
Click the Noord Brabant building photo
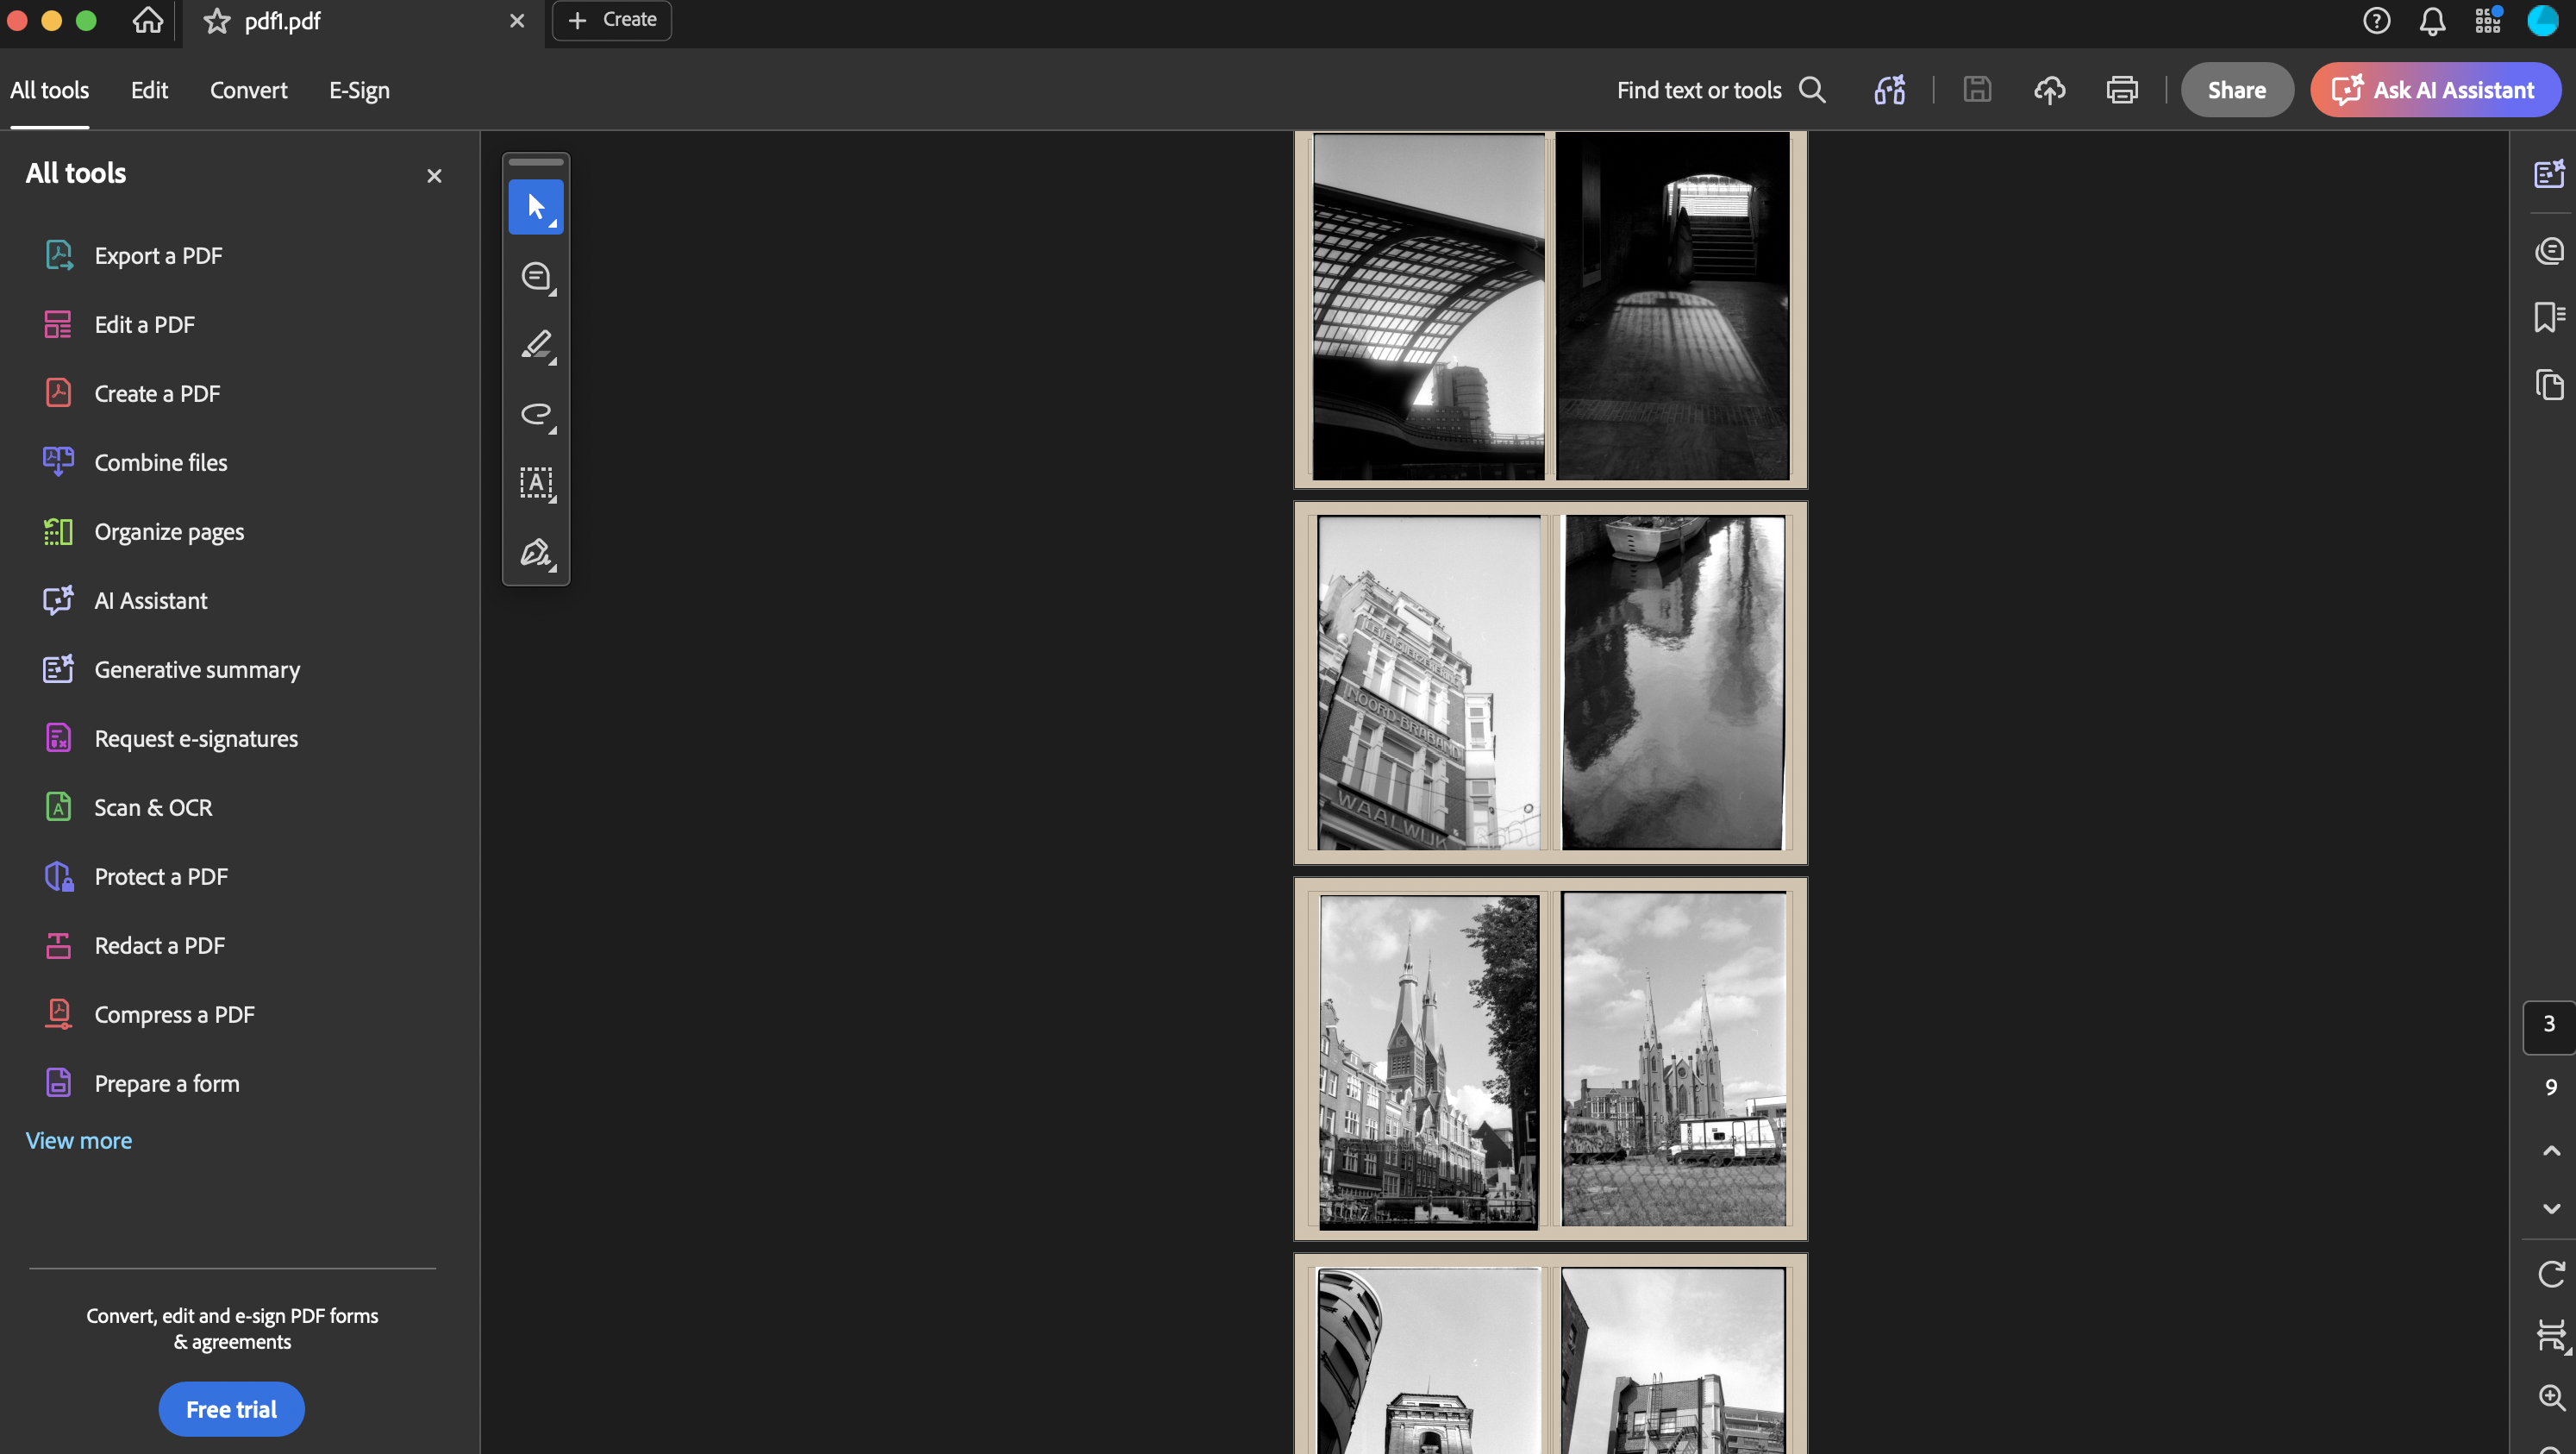pyautogui.click(x=1429, y=683)
